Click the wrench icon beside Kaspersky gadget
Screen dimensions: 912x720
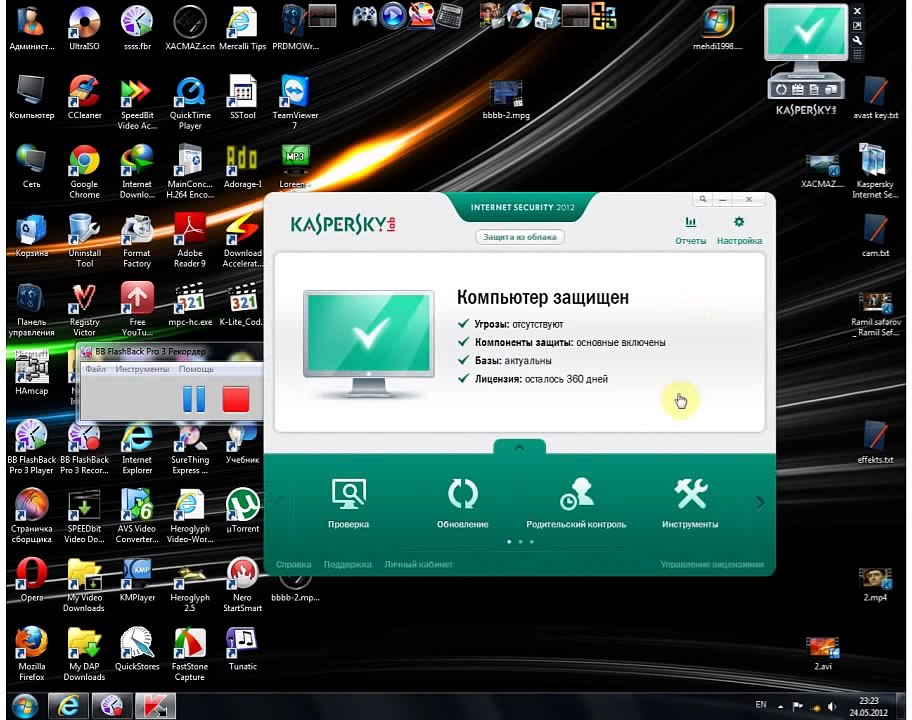857,41
